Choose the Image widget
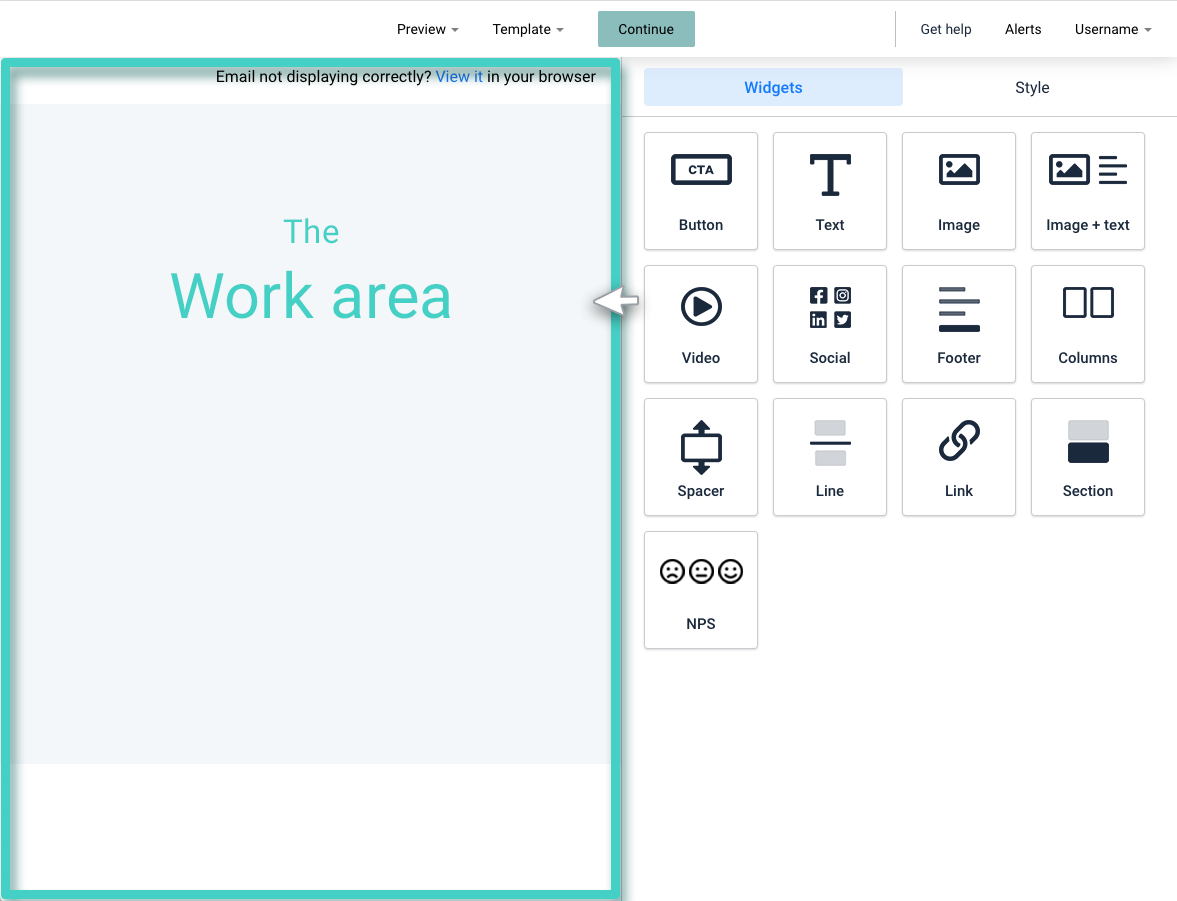The width and height of the screenshot is (1177, 901). [959, 191]
